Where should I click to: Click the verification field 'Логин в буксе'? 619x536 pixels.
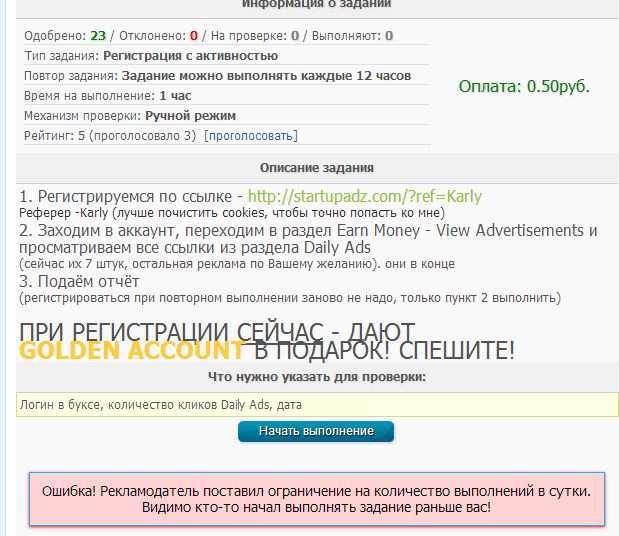(x=317, y=405)
